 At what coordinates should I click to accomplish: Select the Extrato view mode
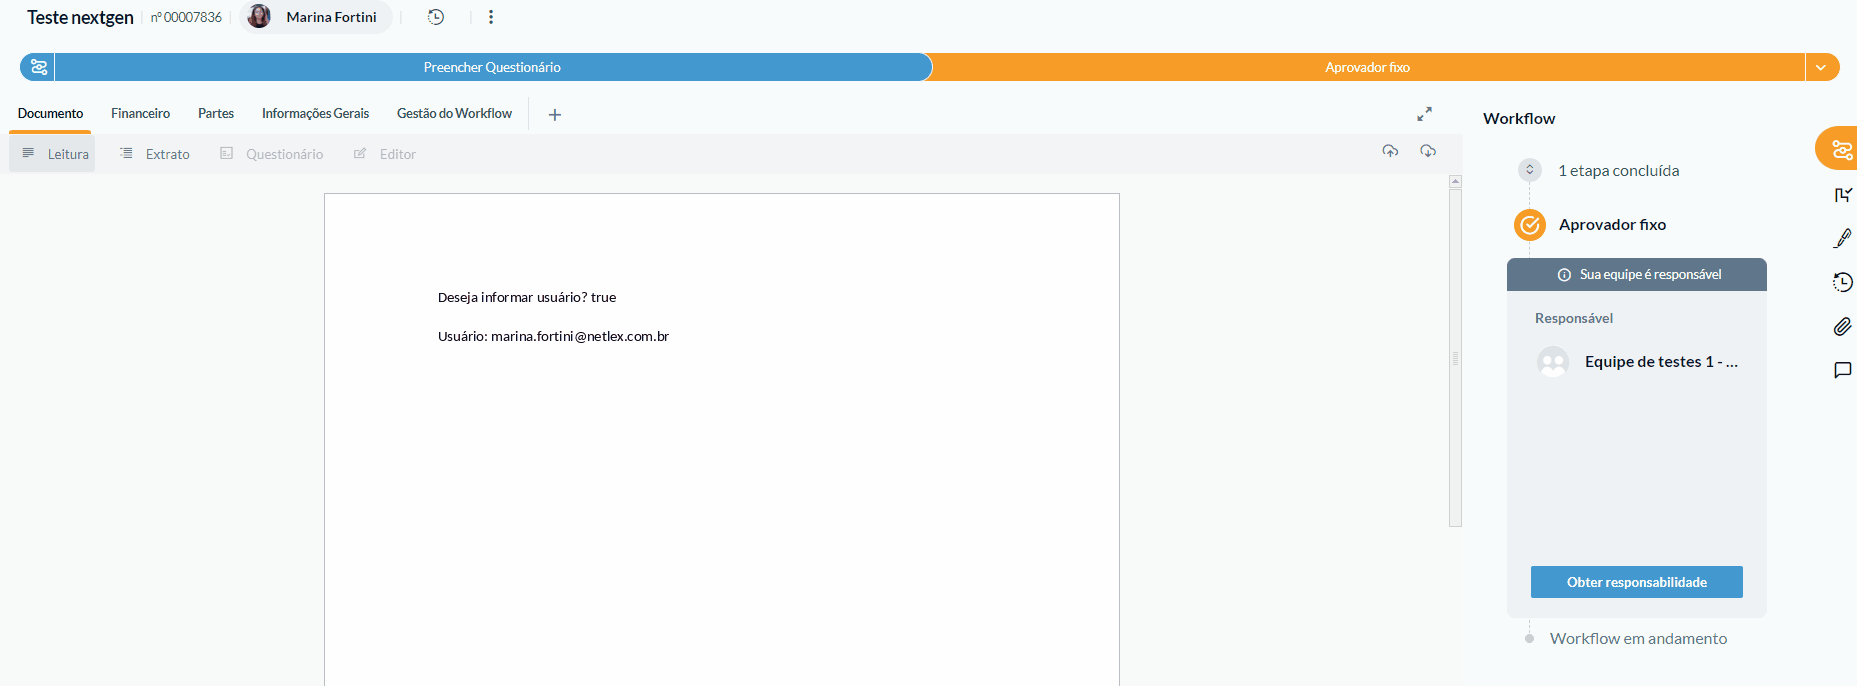click(x=154, y=154)
